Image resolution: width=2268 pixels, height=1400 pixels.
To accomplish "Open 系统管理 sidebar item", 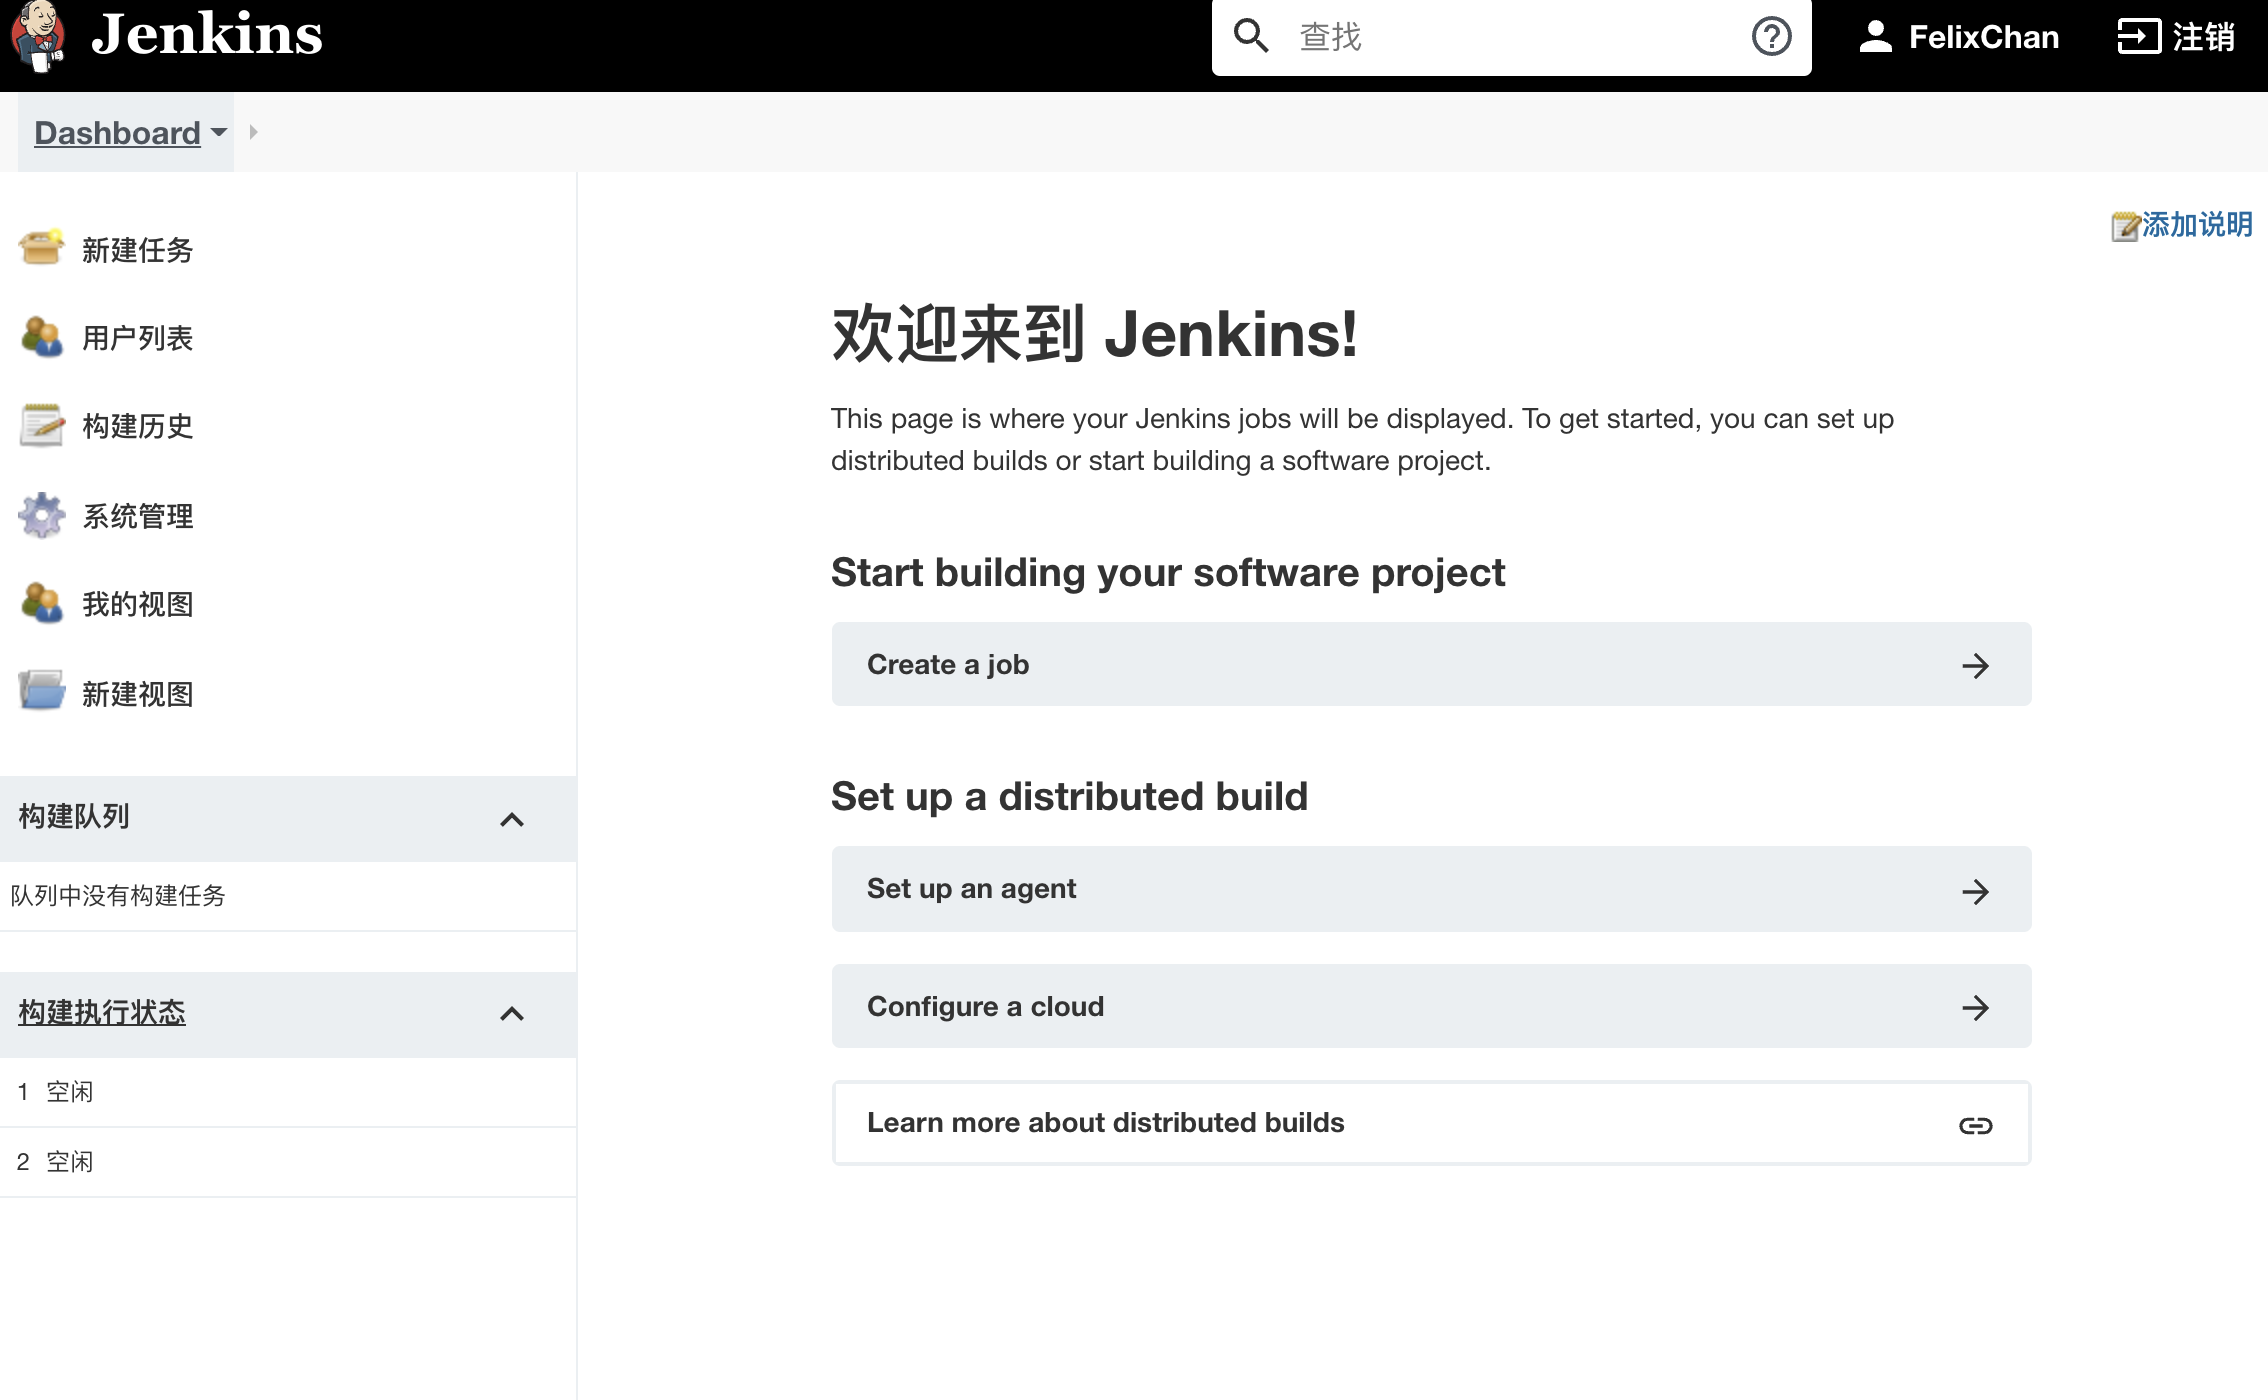I will tap(137, 516).
